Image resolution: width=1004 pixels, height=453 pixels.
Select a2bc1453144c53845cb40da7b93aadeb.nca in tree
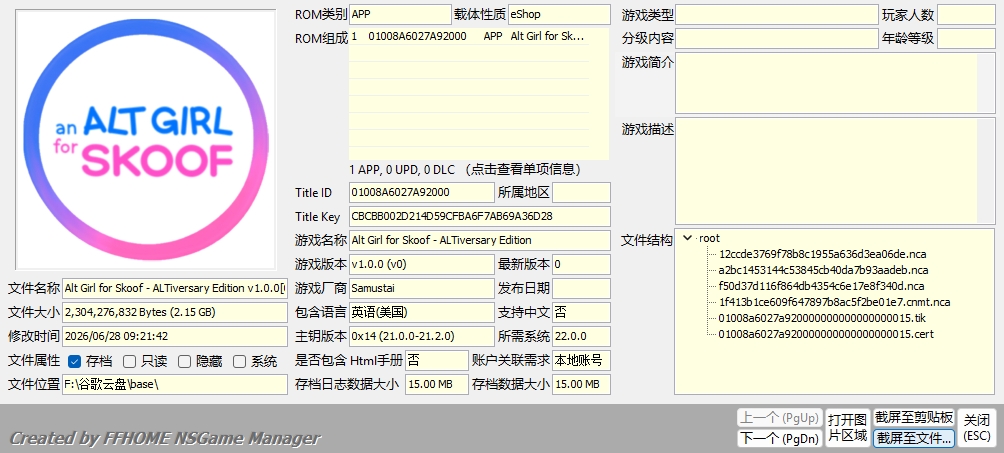[x=823, y=270]
